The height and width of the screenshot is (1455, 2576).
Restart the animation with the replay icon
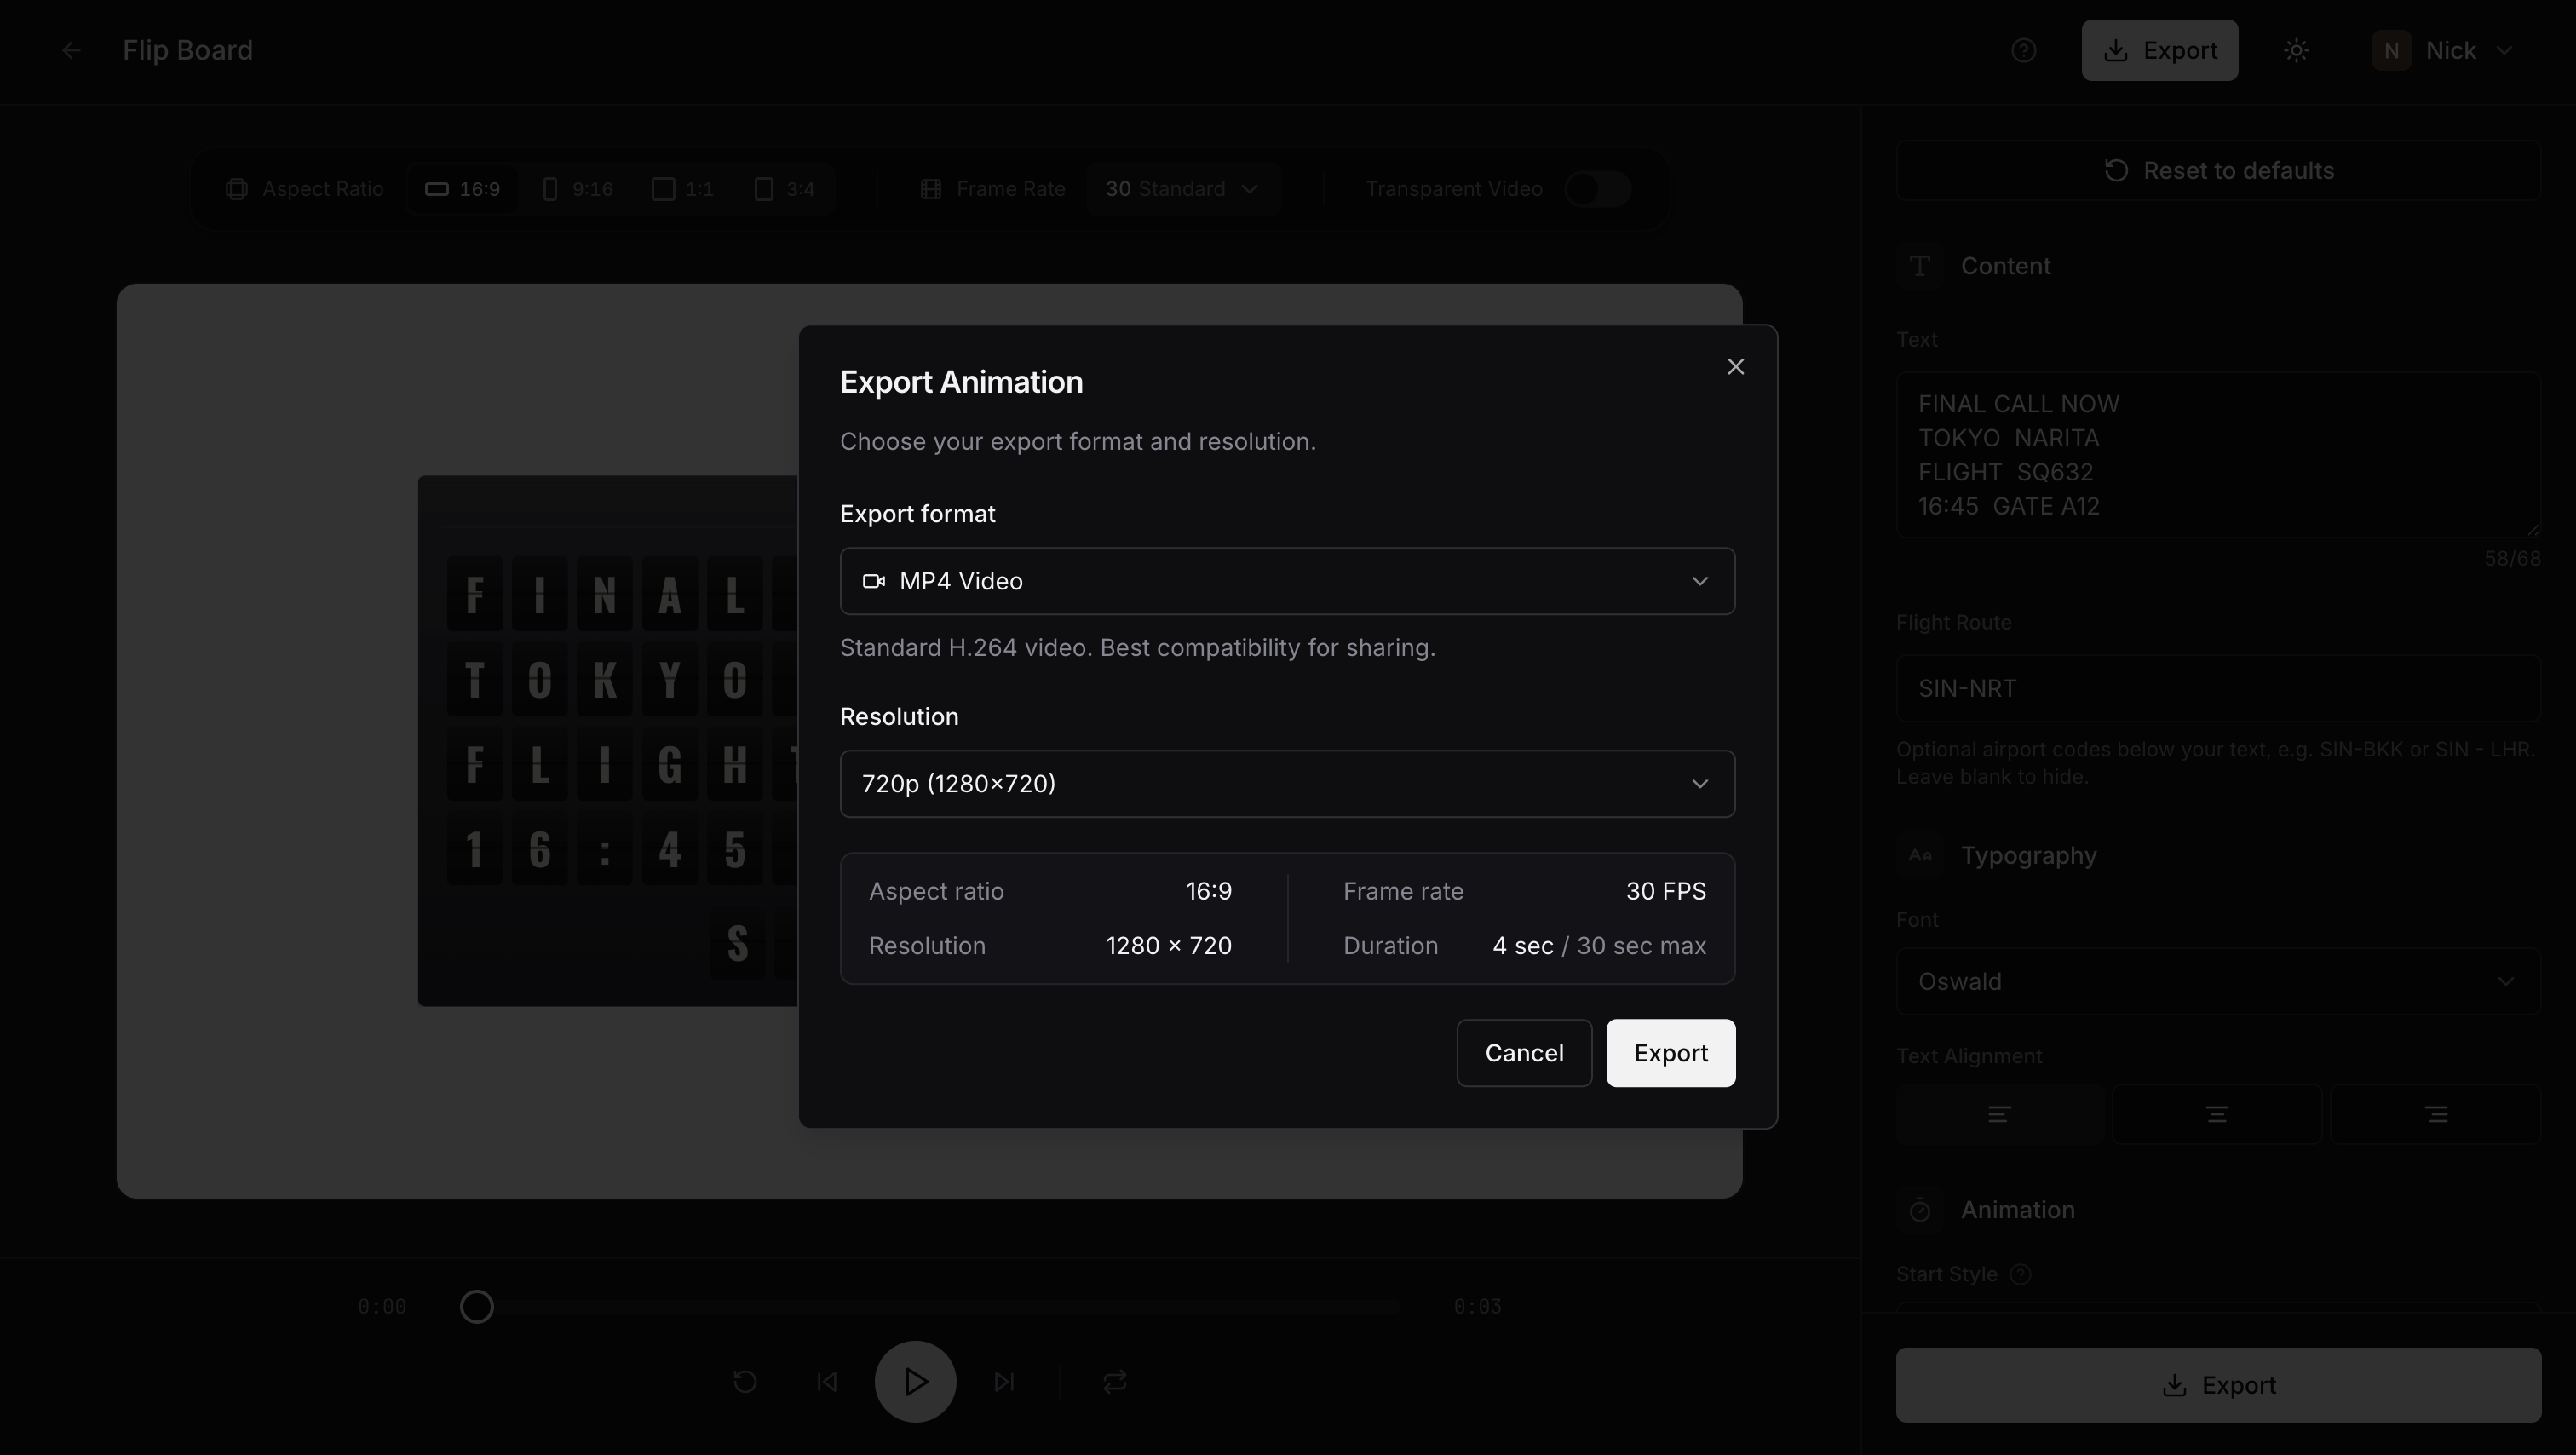[745, 1381]
